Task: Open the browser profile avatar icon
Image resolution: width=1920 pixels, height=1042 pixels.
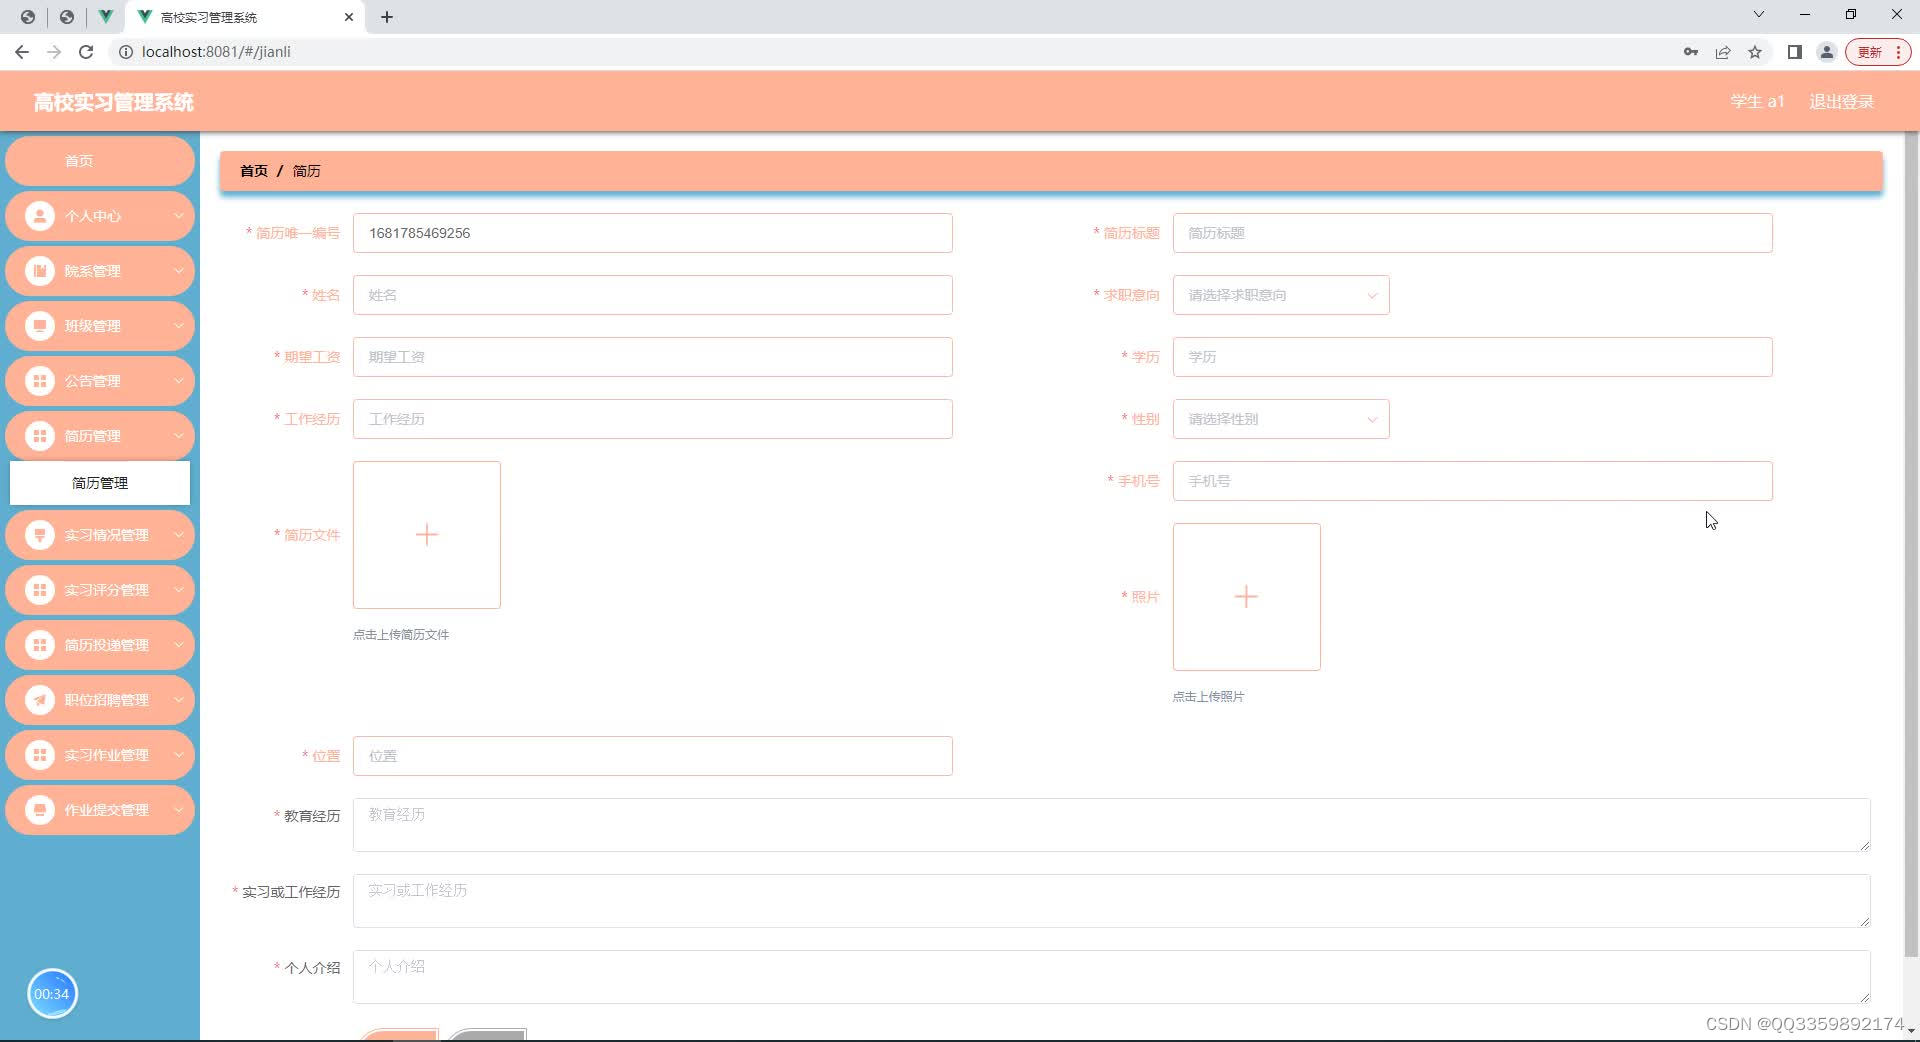Action: pyautogui.click(x=1827, y=52)
